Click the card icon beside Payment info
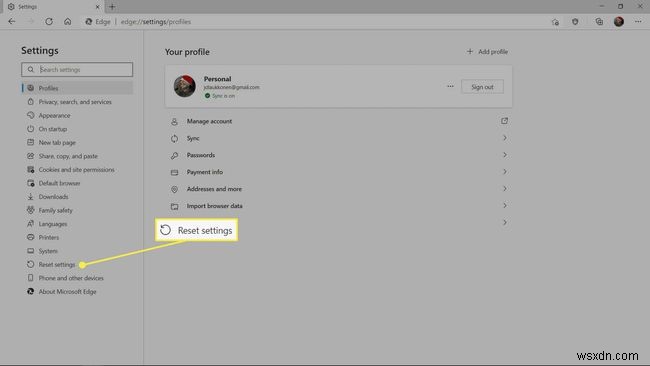This screenshot has width=650, height=366. click(x=175, y=172)
